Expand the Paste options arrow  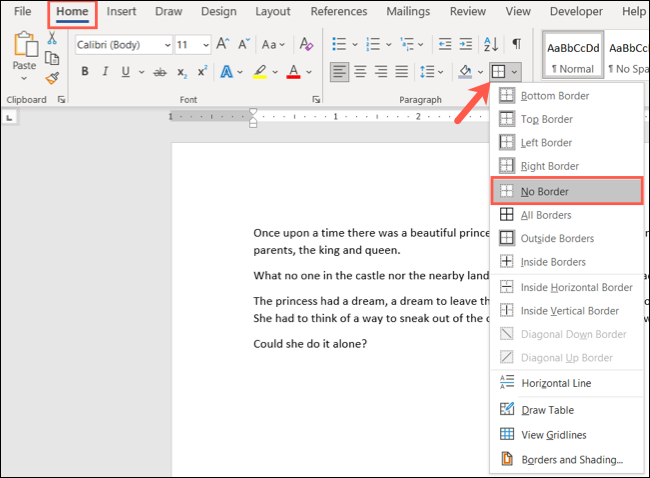24,78
